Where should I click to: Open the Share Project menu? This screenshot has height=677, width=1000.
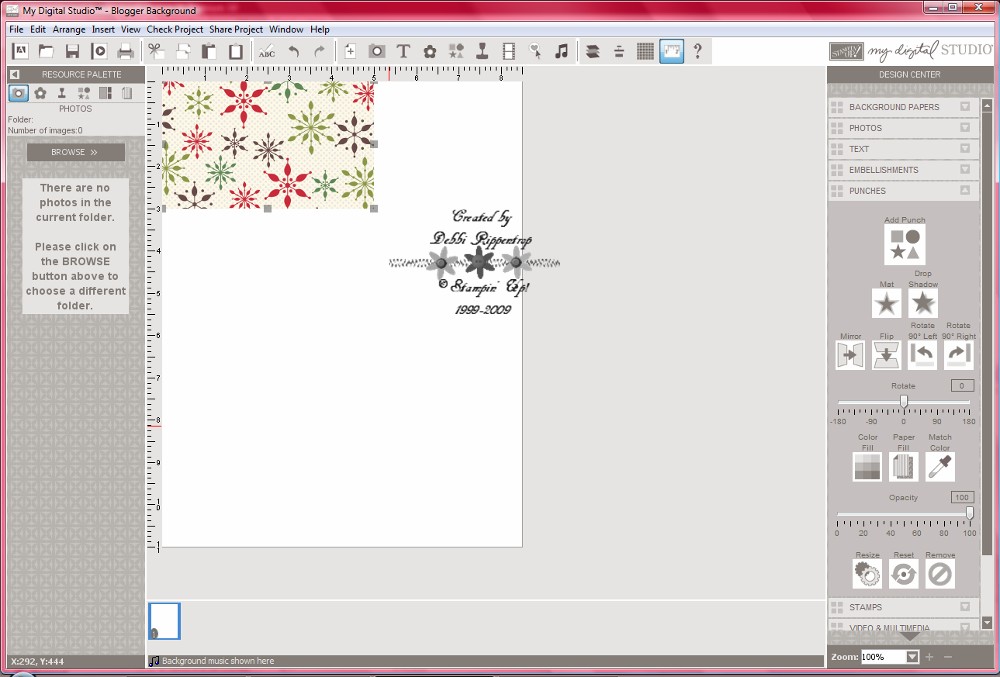(236, 29)
